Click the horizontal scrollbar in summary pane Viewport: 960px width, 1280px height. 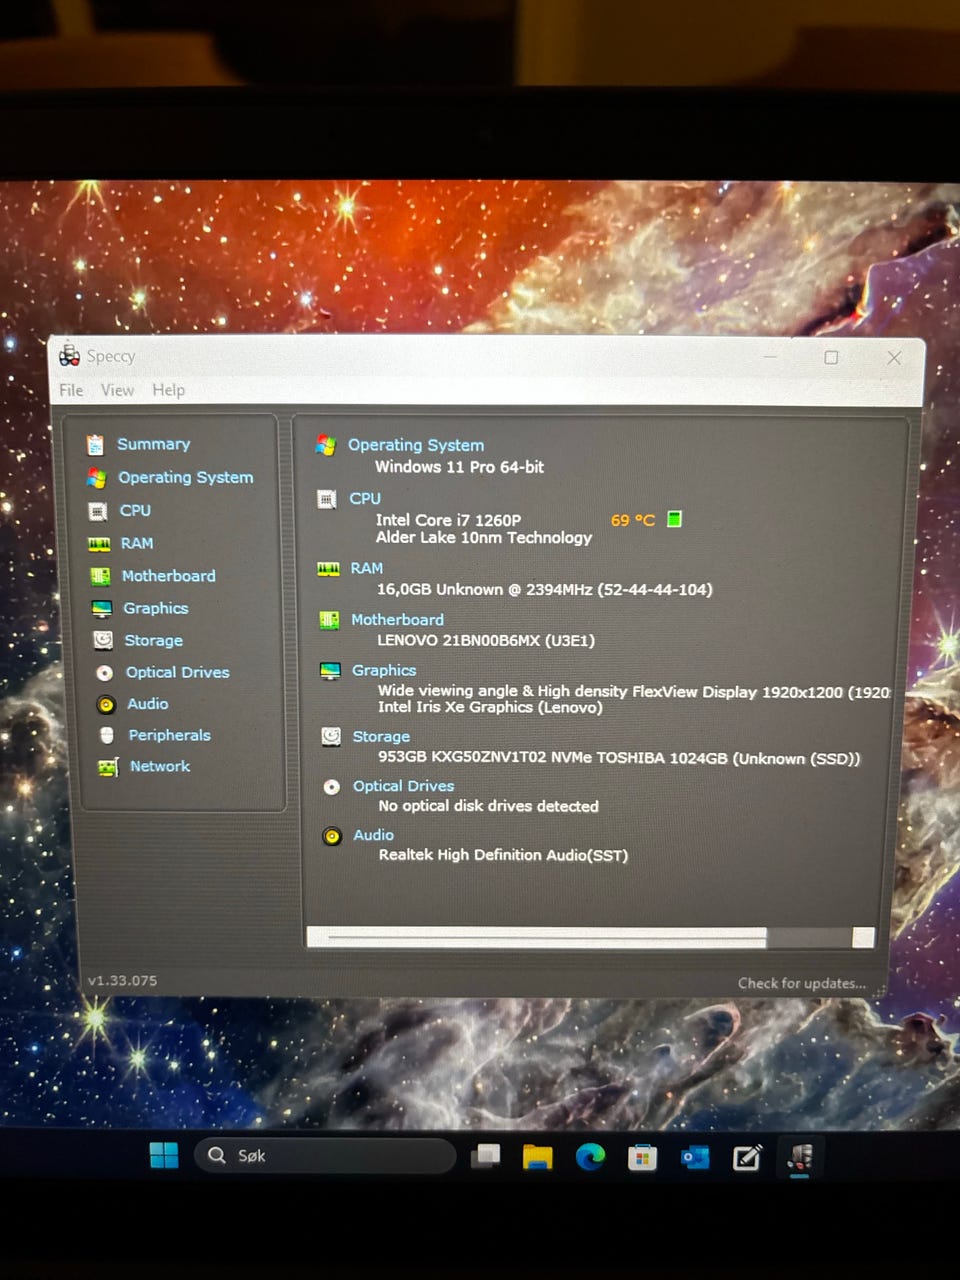click(x=545, y=937)
